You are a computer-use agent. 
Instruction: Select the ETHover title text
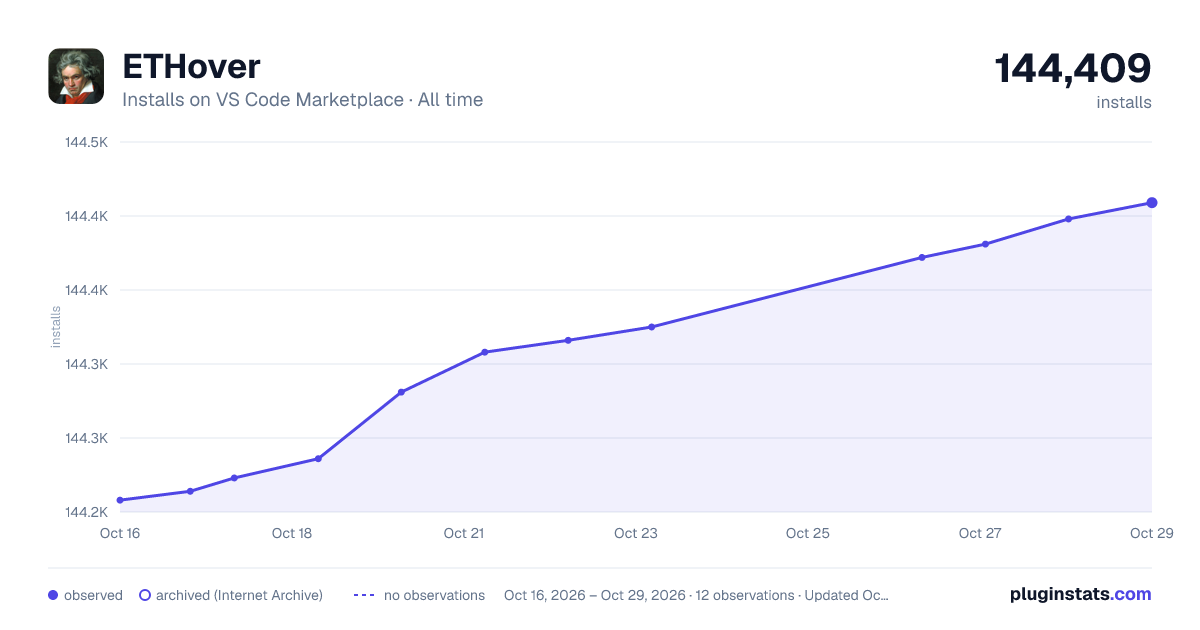pos(191,66)
